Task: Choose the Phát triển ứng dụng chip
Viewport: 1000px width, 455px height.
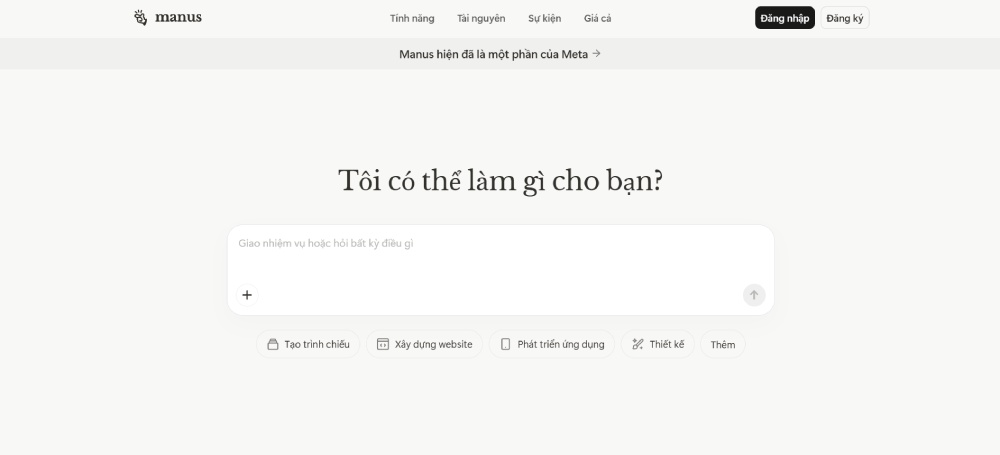Action: [x=552, y=344]
